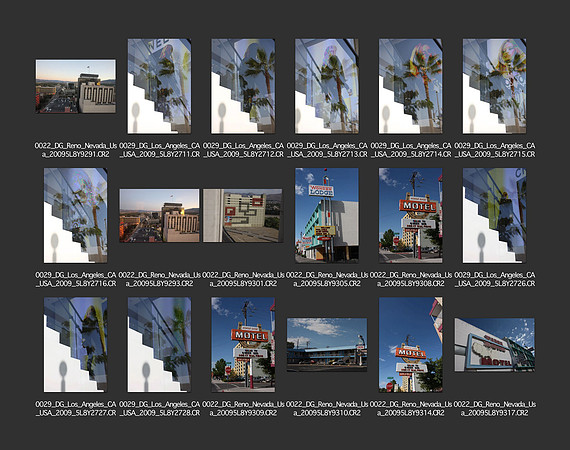Viewport: 570px width, 450px height.
Task: Click filename text ending 5L8Y9317.CR2
Action: 494,408
